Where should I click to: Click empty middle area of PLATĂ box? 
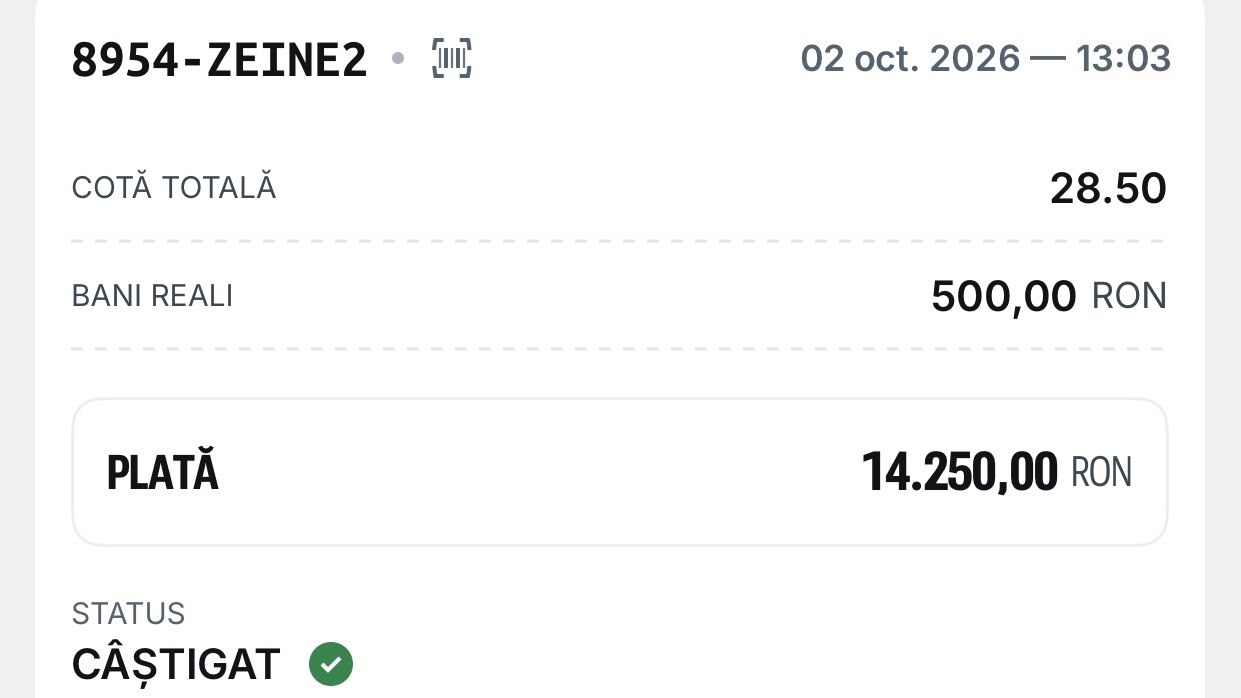540,473
